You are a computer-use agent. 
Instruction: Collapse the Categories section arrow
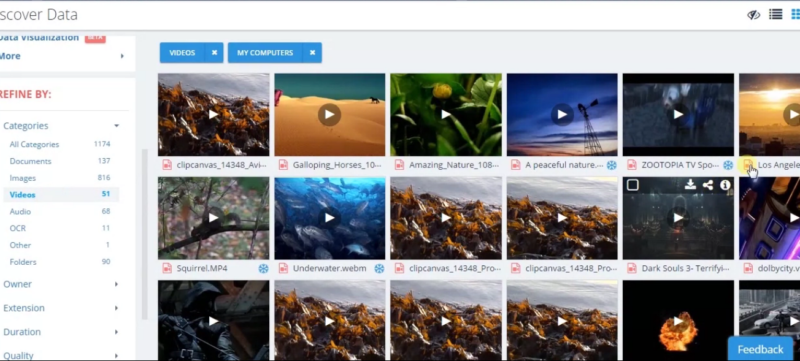tap(116, 125)
